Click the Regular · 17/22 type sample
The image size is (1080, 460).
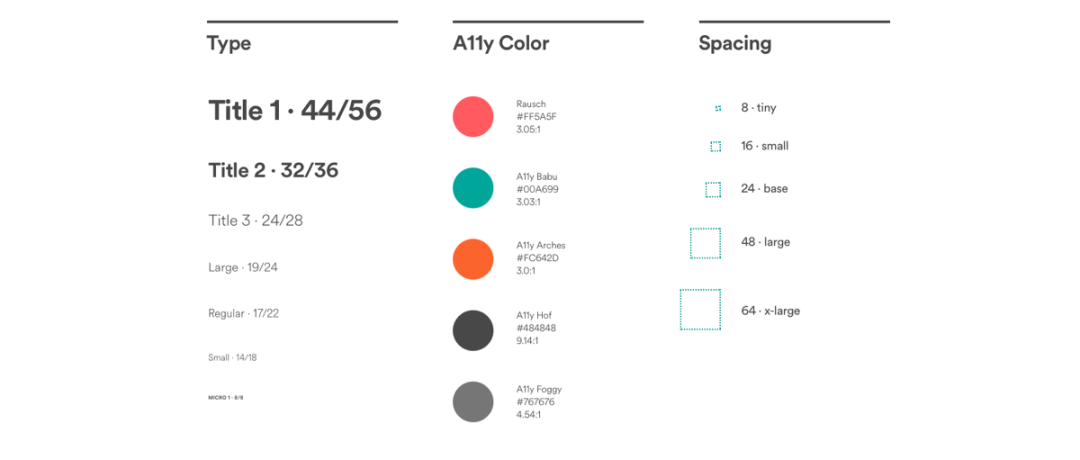coord(243,314)
